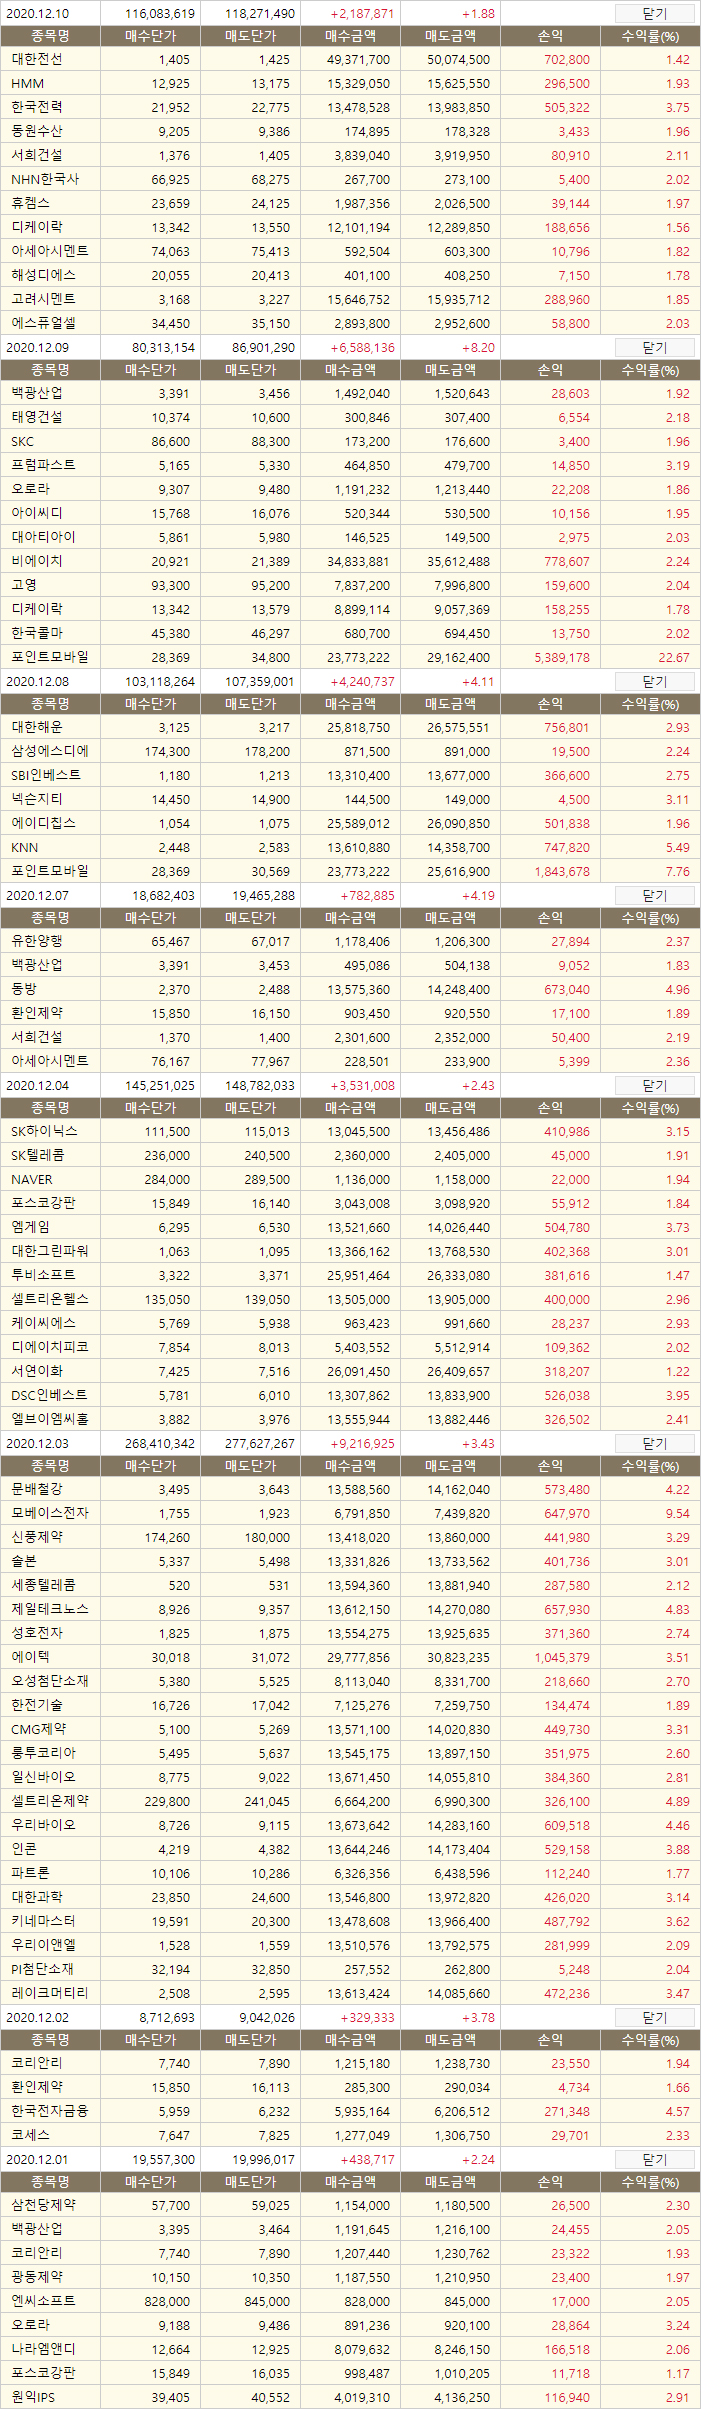Click the 코세스 stock name
This screenshot has width=701, height=2409.
coord(30,2135)
